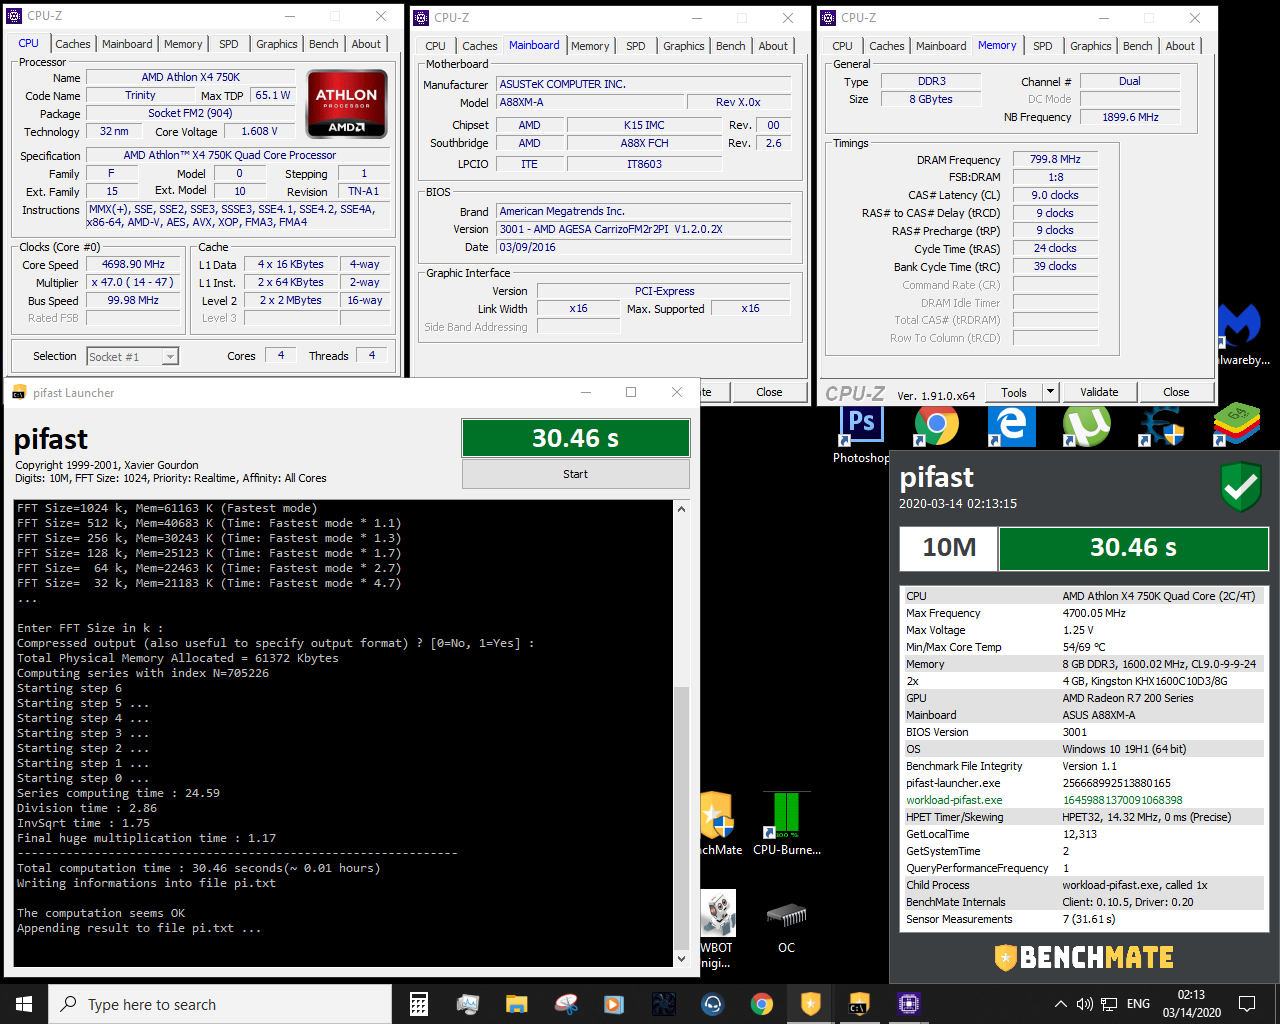Viewport: 1280px width, 1024px height.
Task: Launch the Google Chrome desktop shortcut
Action: pos(937,426)
